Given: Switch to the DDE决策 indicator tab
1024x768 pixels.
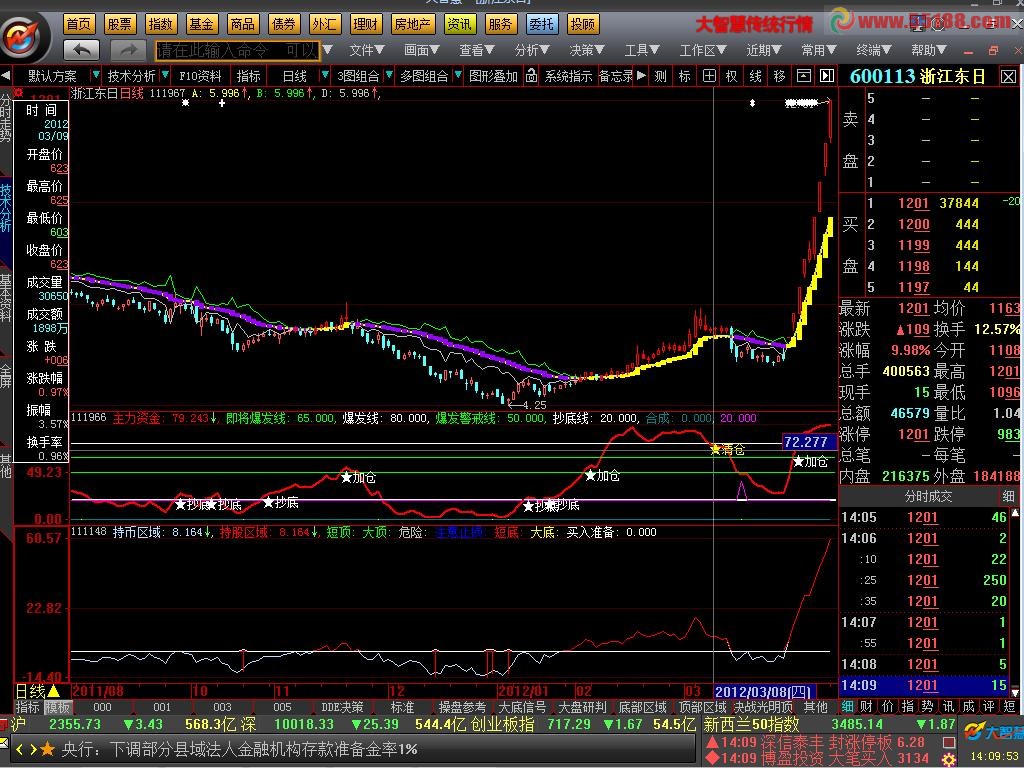Looking at the screenshot, I should pos(342,707).
